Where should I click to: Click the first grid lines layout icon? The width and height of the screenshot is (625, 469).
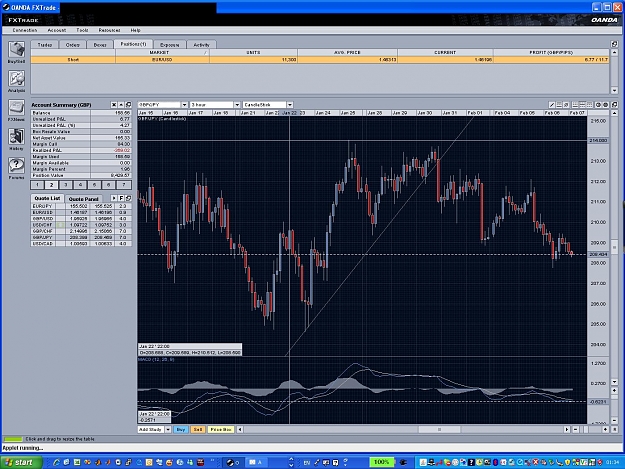575,105
